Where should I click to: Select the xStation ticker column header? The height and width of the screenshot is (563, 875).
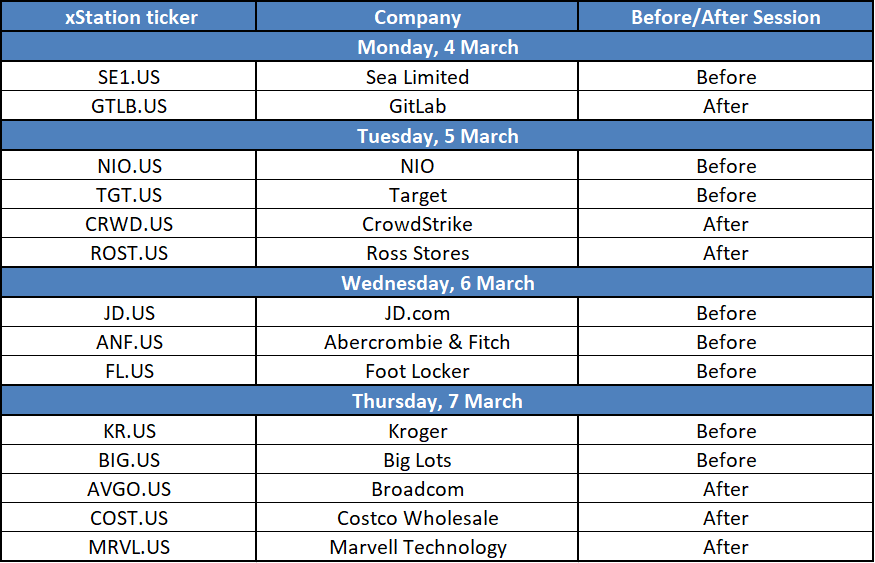tap(128, 17)
